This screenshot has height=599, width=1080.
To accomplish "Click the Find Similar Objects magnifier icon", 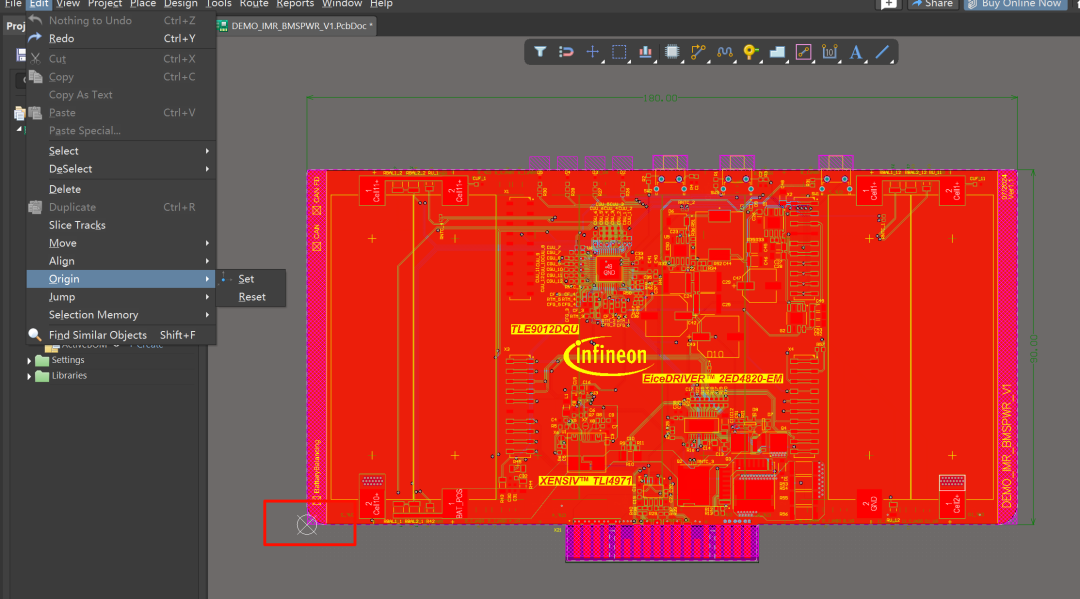I will tap(34, 335).
